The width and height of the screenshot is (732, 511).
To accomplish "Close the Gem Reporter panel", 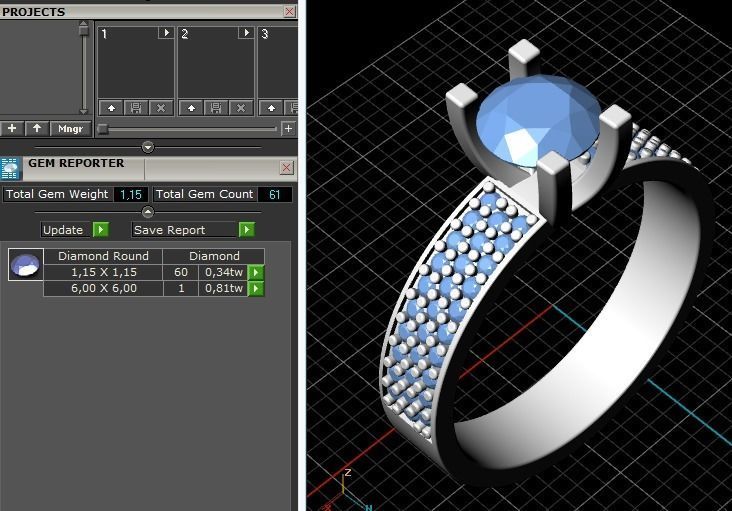I will click(x=287, y=168).
